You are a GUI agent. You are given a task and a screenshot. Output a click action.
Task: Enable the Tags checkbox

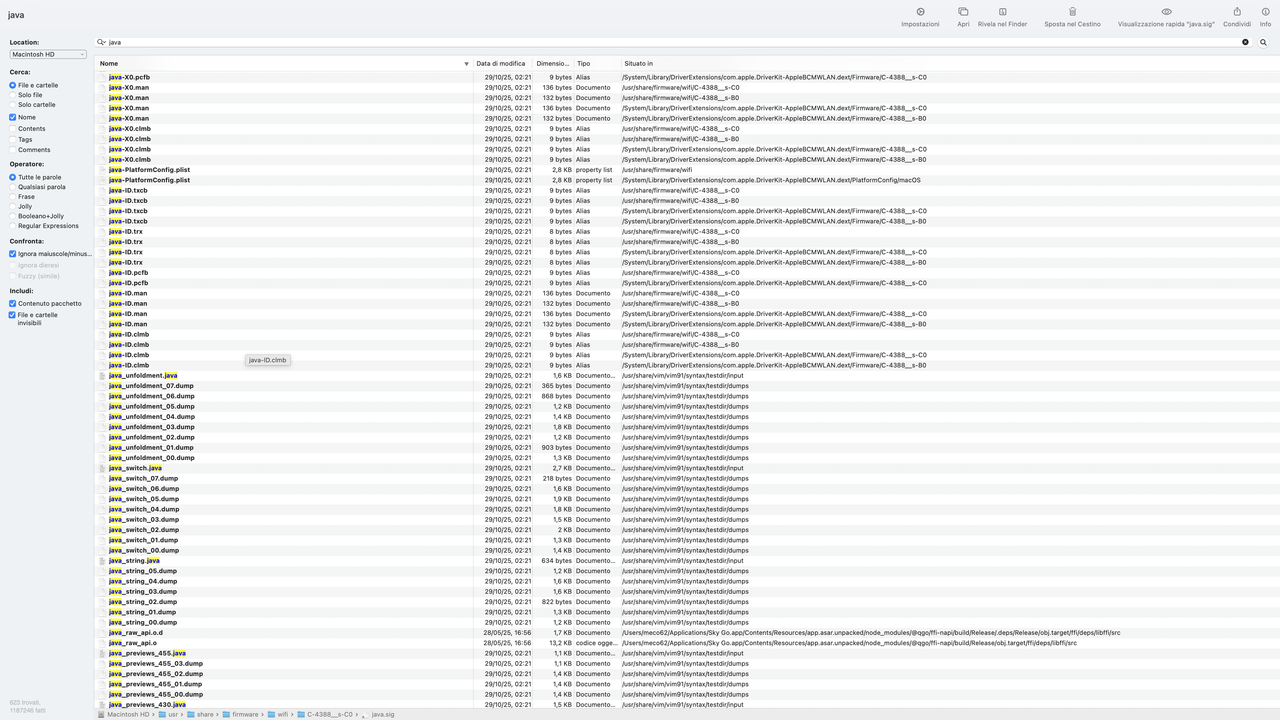[12, 139]
